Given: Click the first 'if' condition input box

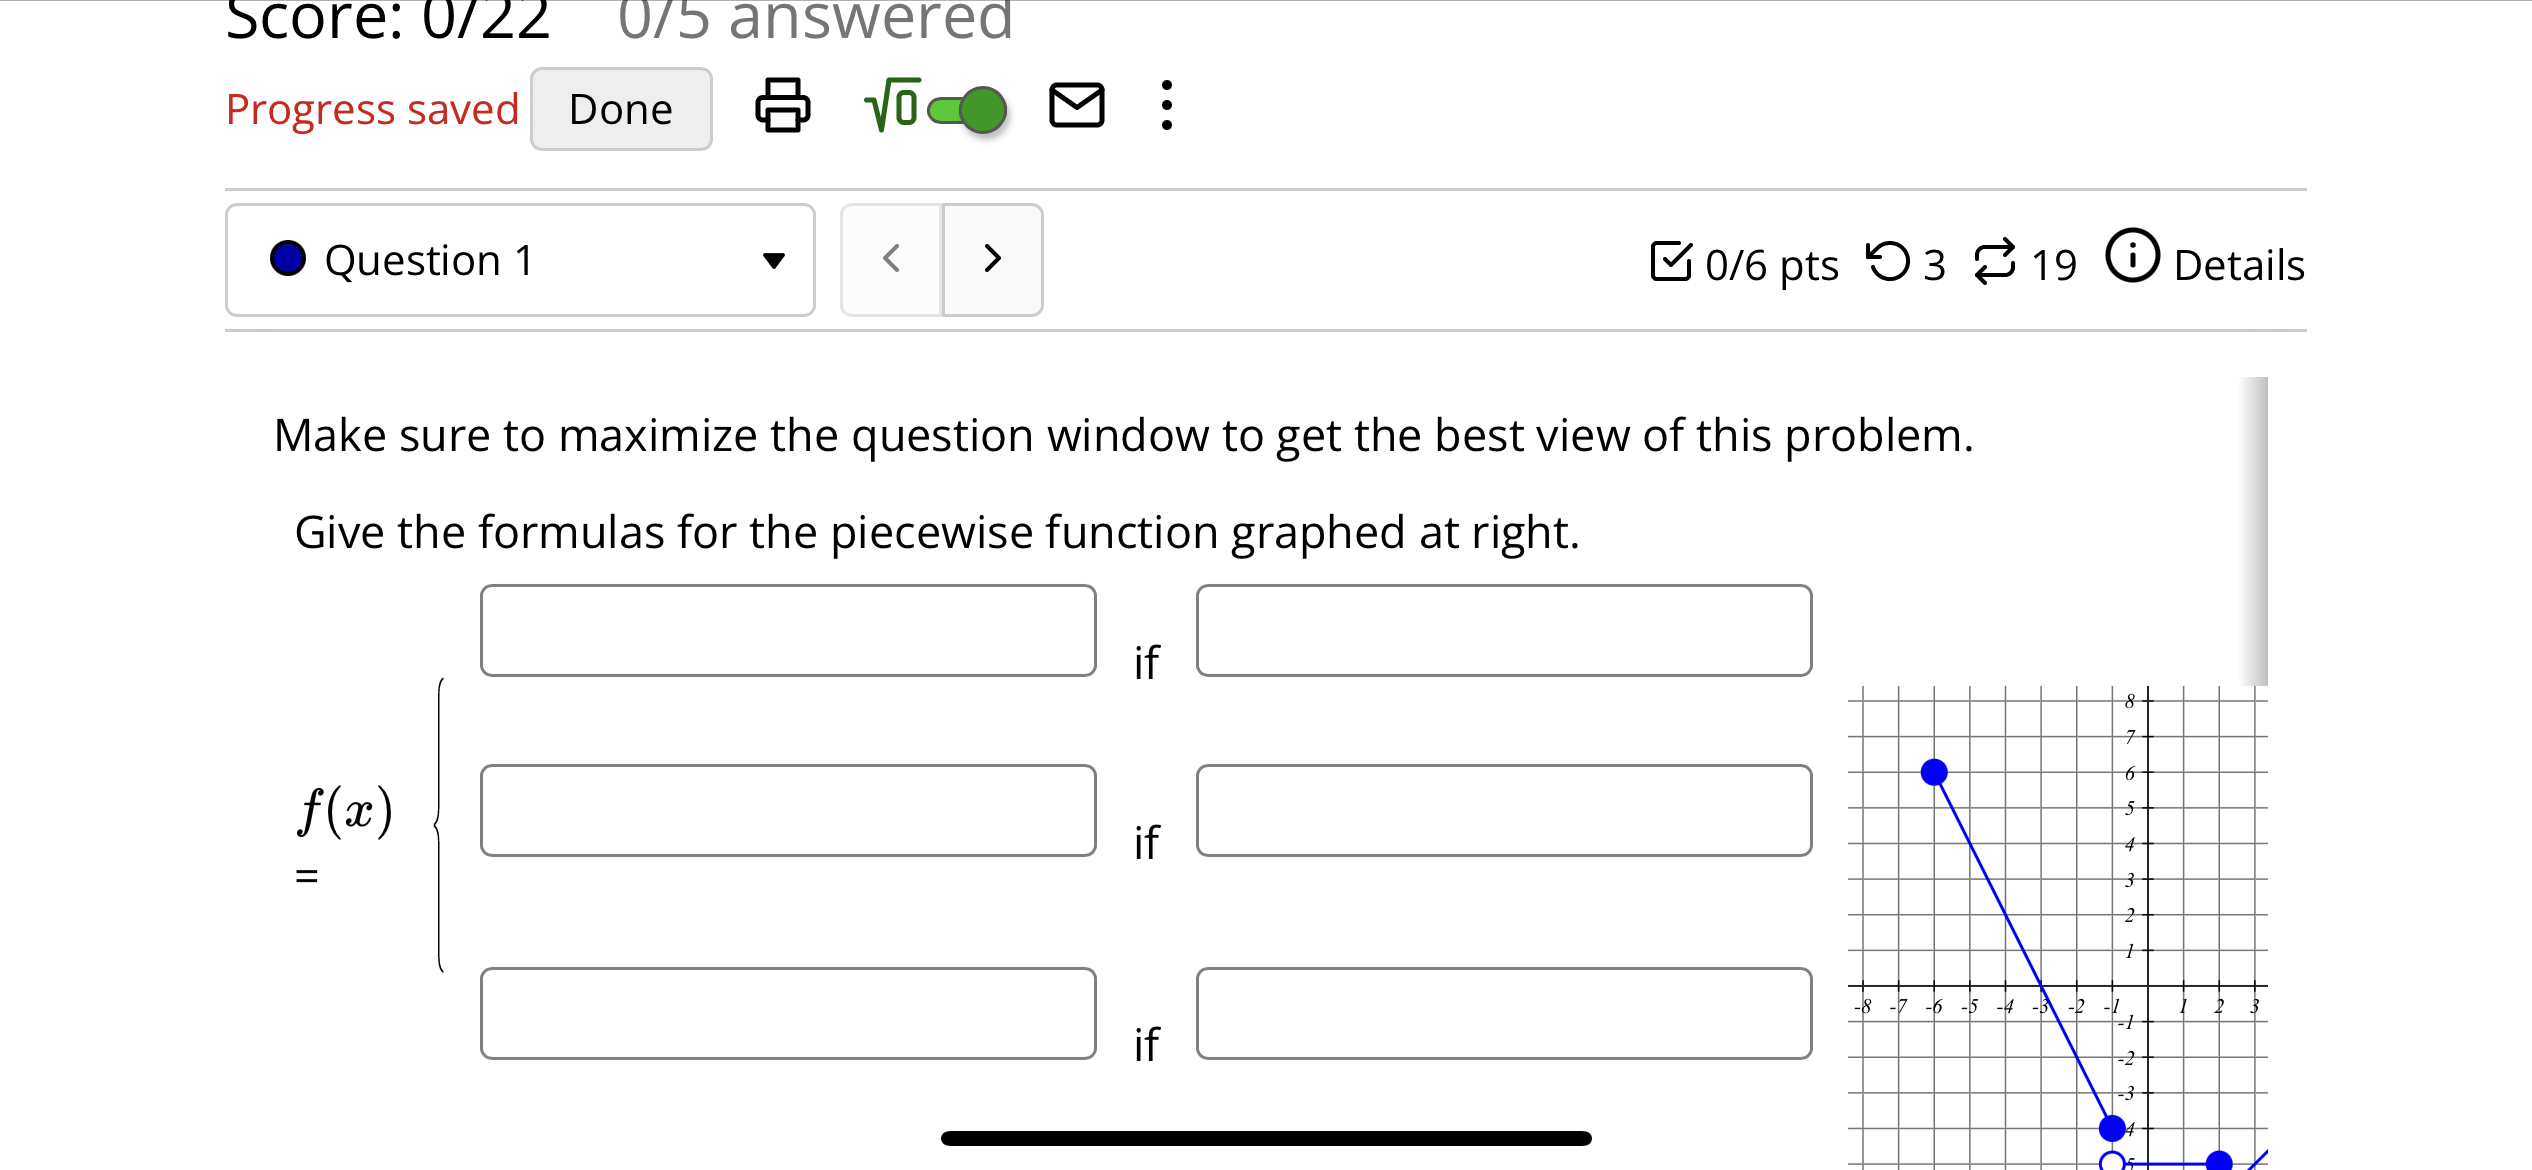Looking at the screenshot, I should click(1503, 630).
